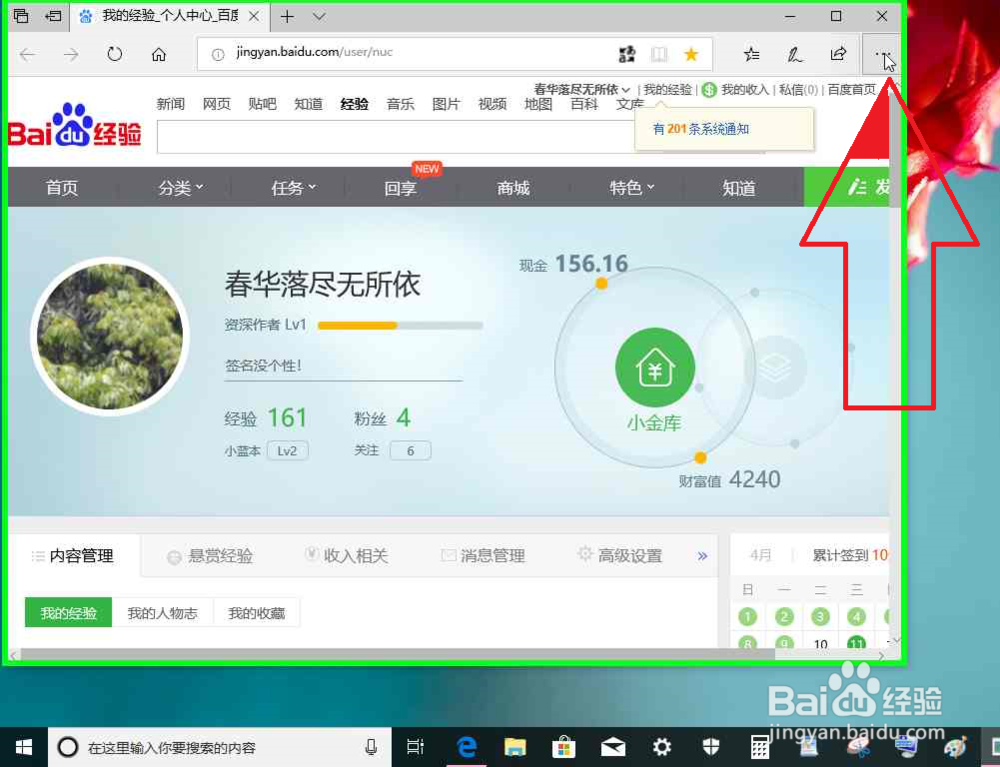This screenshot has width=1000, height=767.
Task: Launch Microsoft Edge from the taskbar
Action: 464,746
